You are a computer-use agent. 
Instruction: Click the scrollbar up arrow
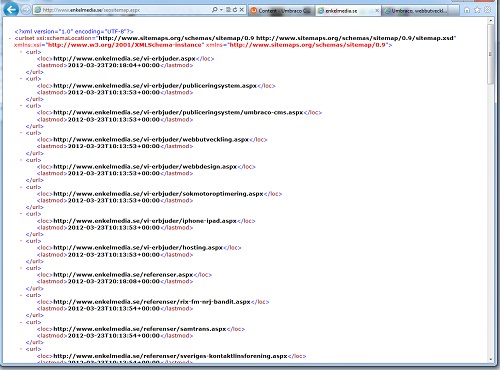[x=491, y=21]
